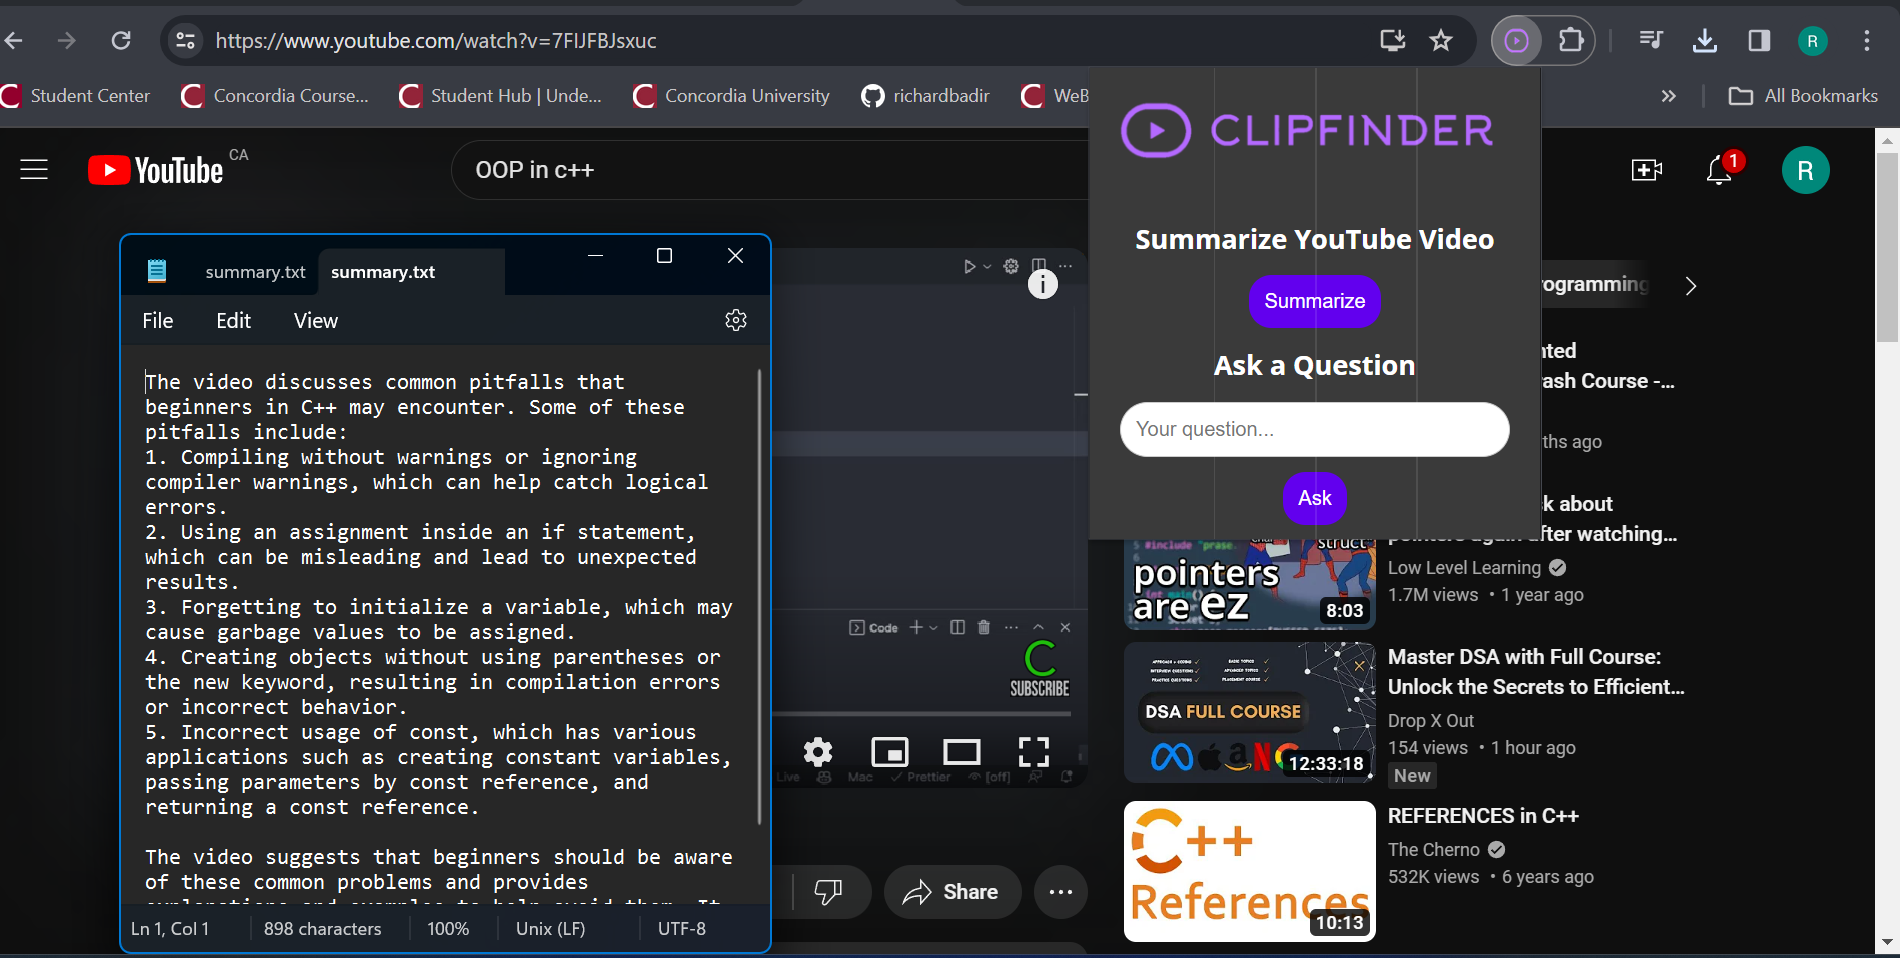This screenshot has width=1900, height=958.
Task: Open Notepad Edit menu
Action: click(x=233, y=321)
